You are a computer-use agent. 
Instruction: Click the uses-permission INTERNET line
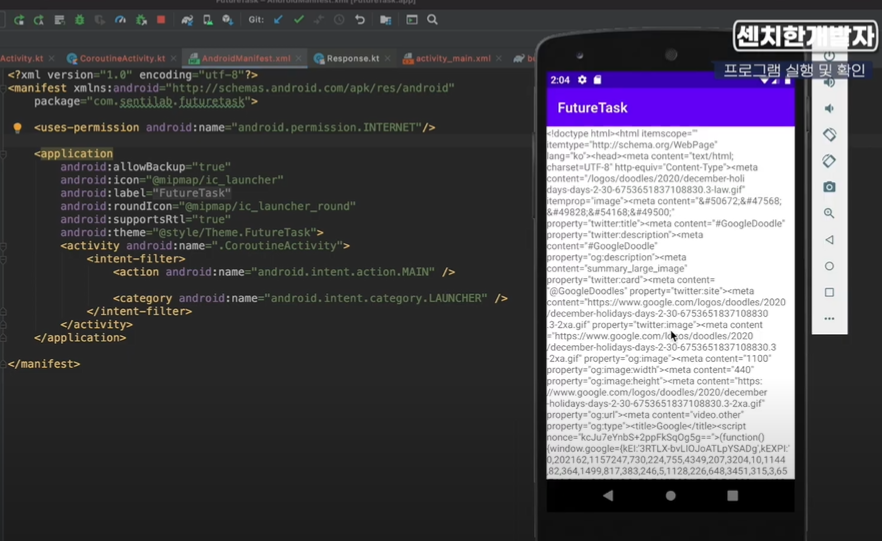235,128
